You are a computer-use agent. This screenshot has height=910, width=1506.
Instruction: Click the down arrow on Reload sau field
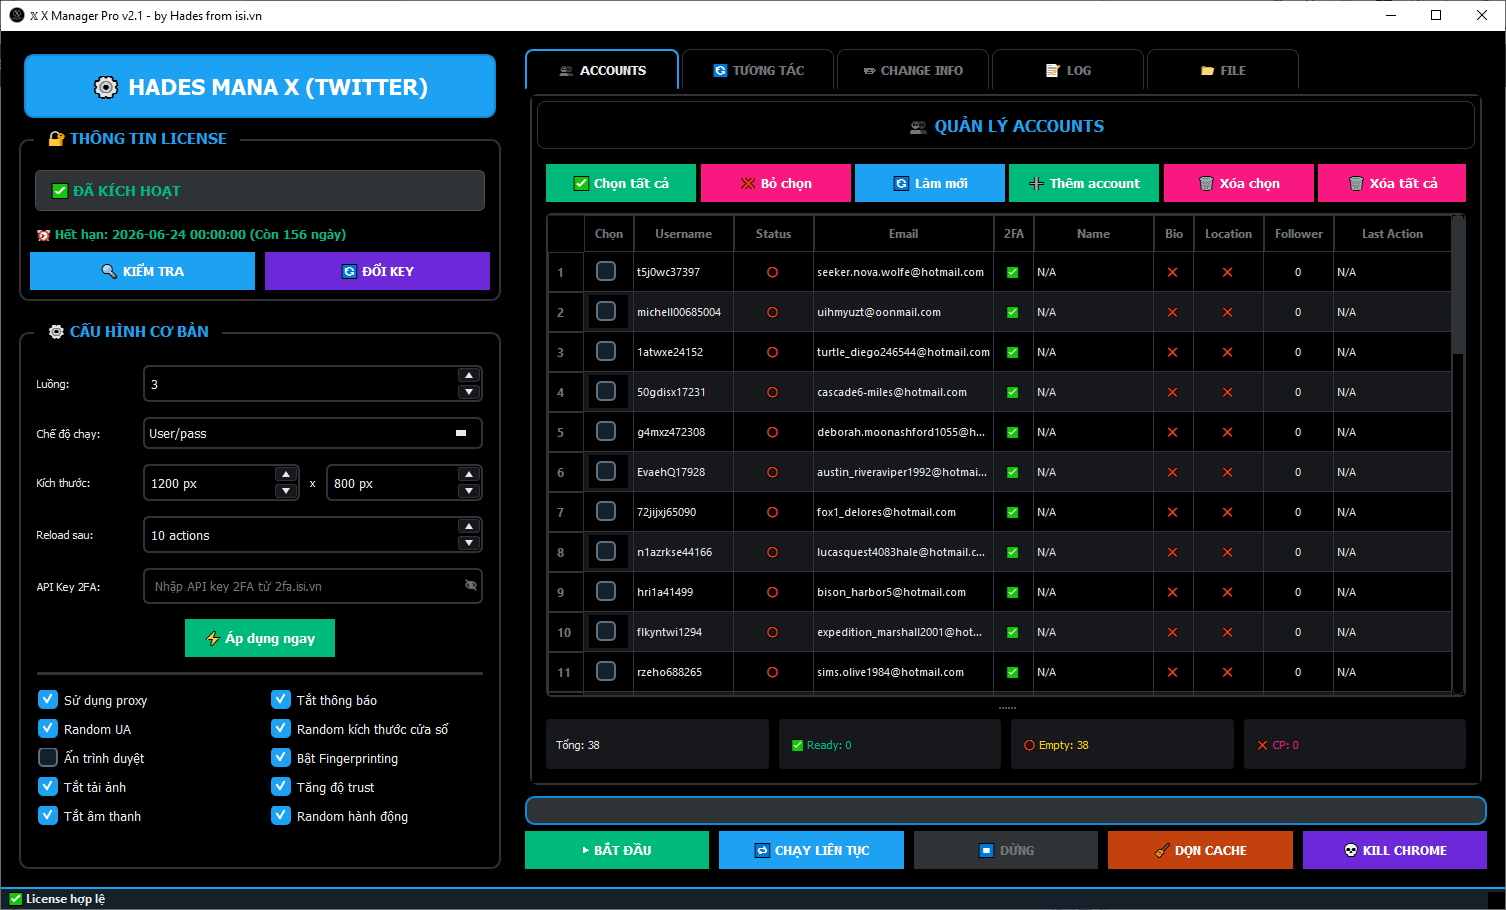pos(469,543)
